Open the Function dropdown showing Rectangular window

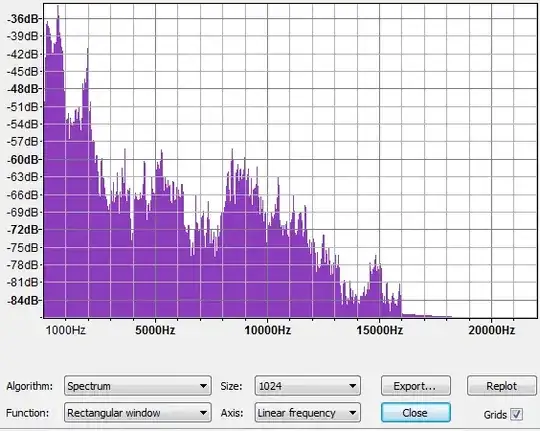tap(138, 412)
